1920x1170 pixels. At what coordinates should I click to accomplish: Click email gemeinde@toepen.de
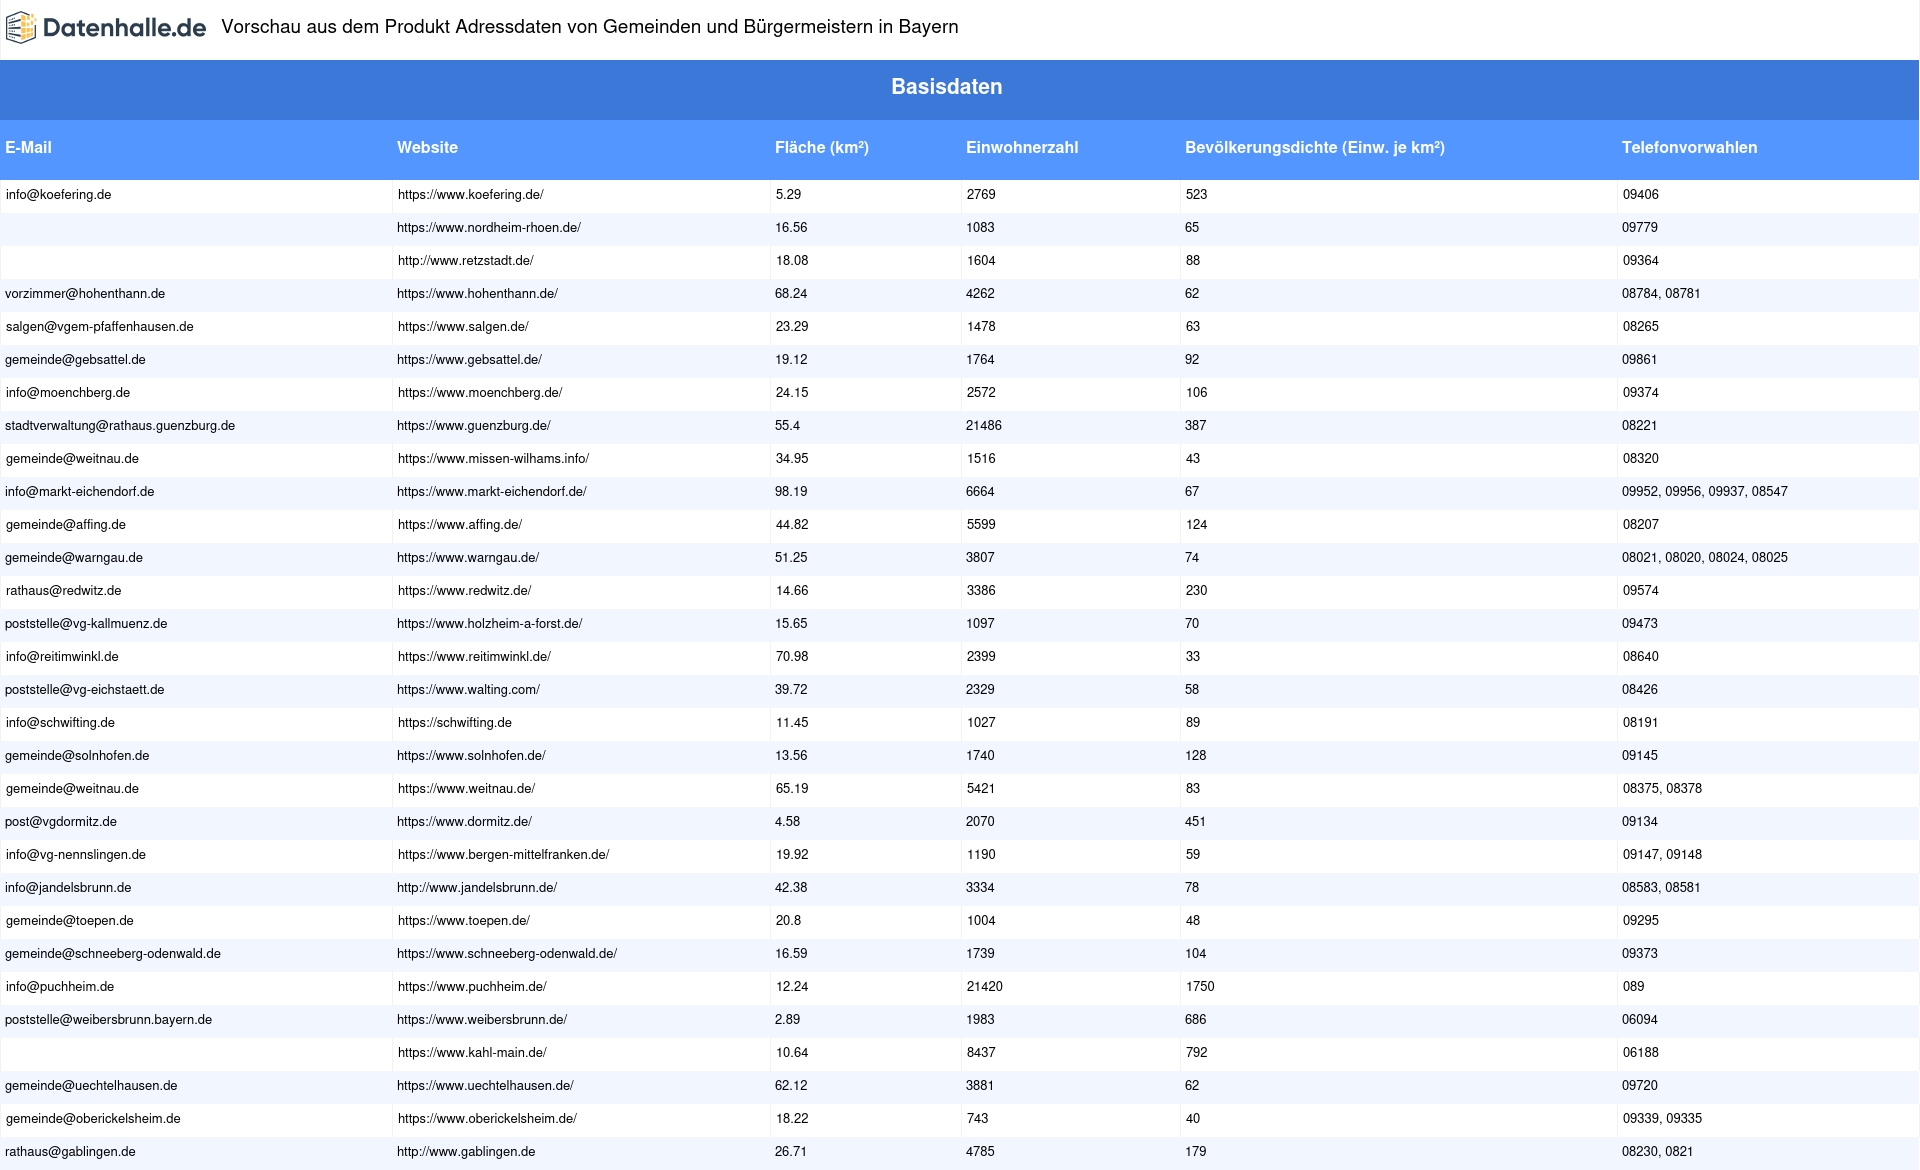pyautogui.click(x=69, y=921)
